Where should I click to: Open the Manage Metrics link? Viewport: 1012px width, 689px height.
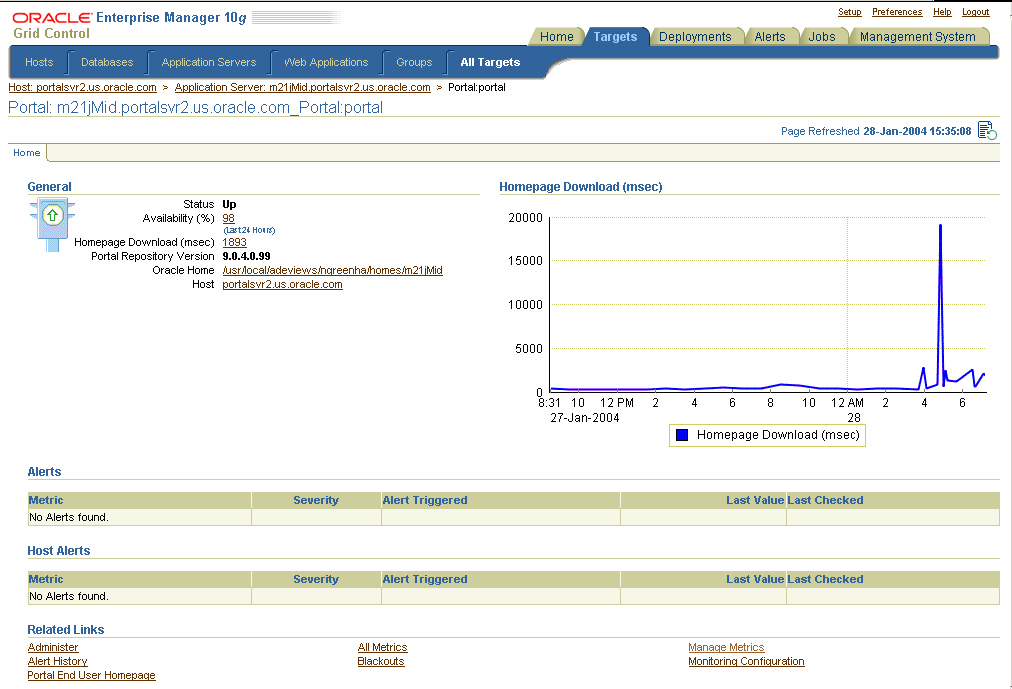[x=726, y=647]
